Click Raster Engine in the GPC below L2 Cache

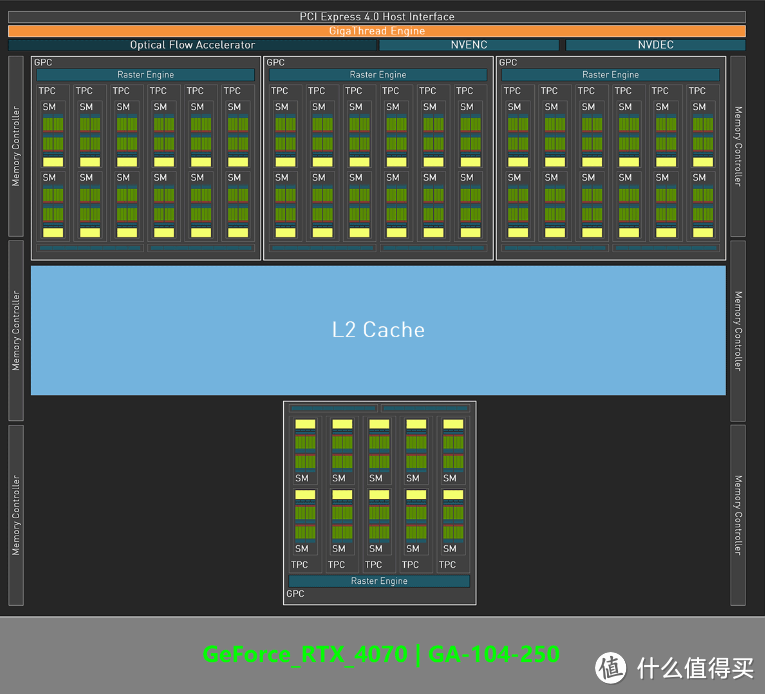pyautogui.click(x=379, y=581)
